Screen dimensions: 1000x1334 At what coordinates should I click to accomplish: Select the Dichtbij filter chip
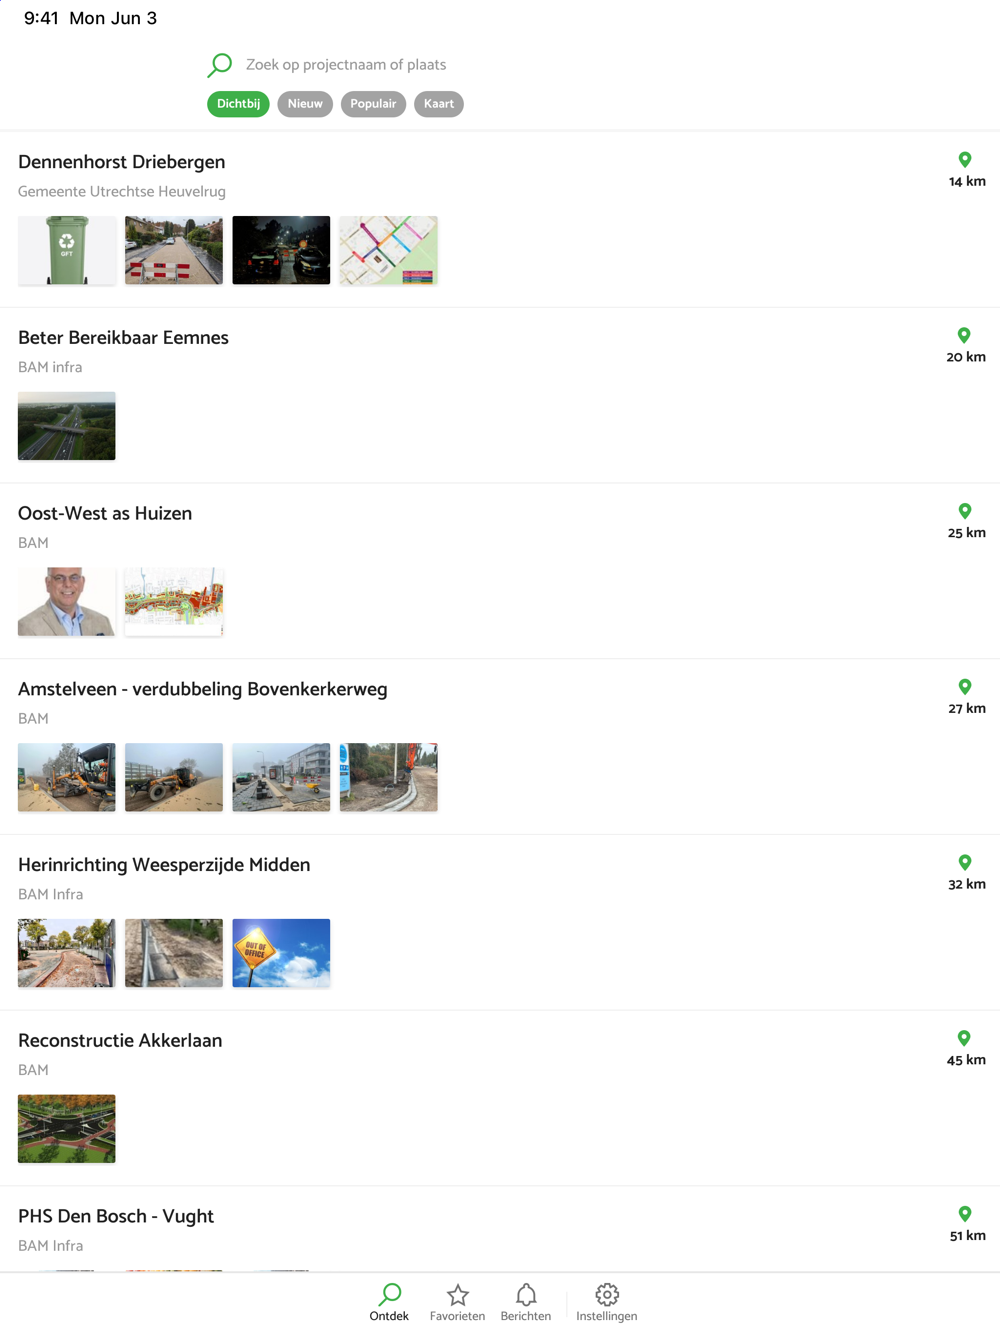click(x=238, y=104)
